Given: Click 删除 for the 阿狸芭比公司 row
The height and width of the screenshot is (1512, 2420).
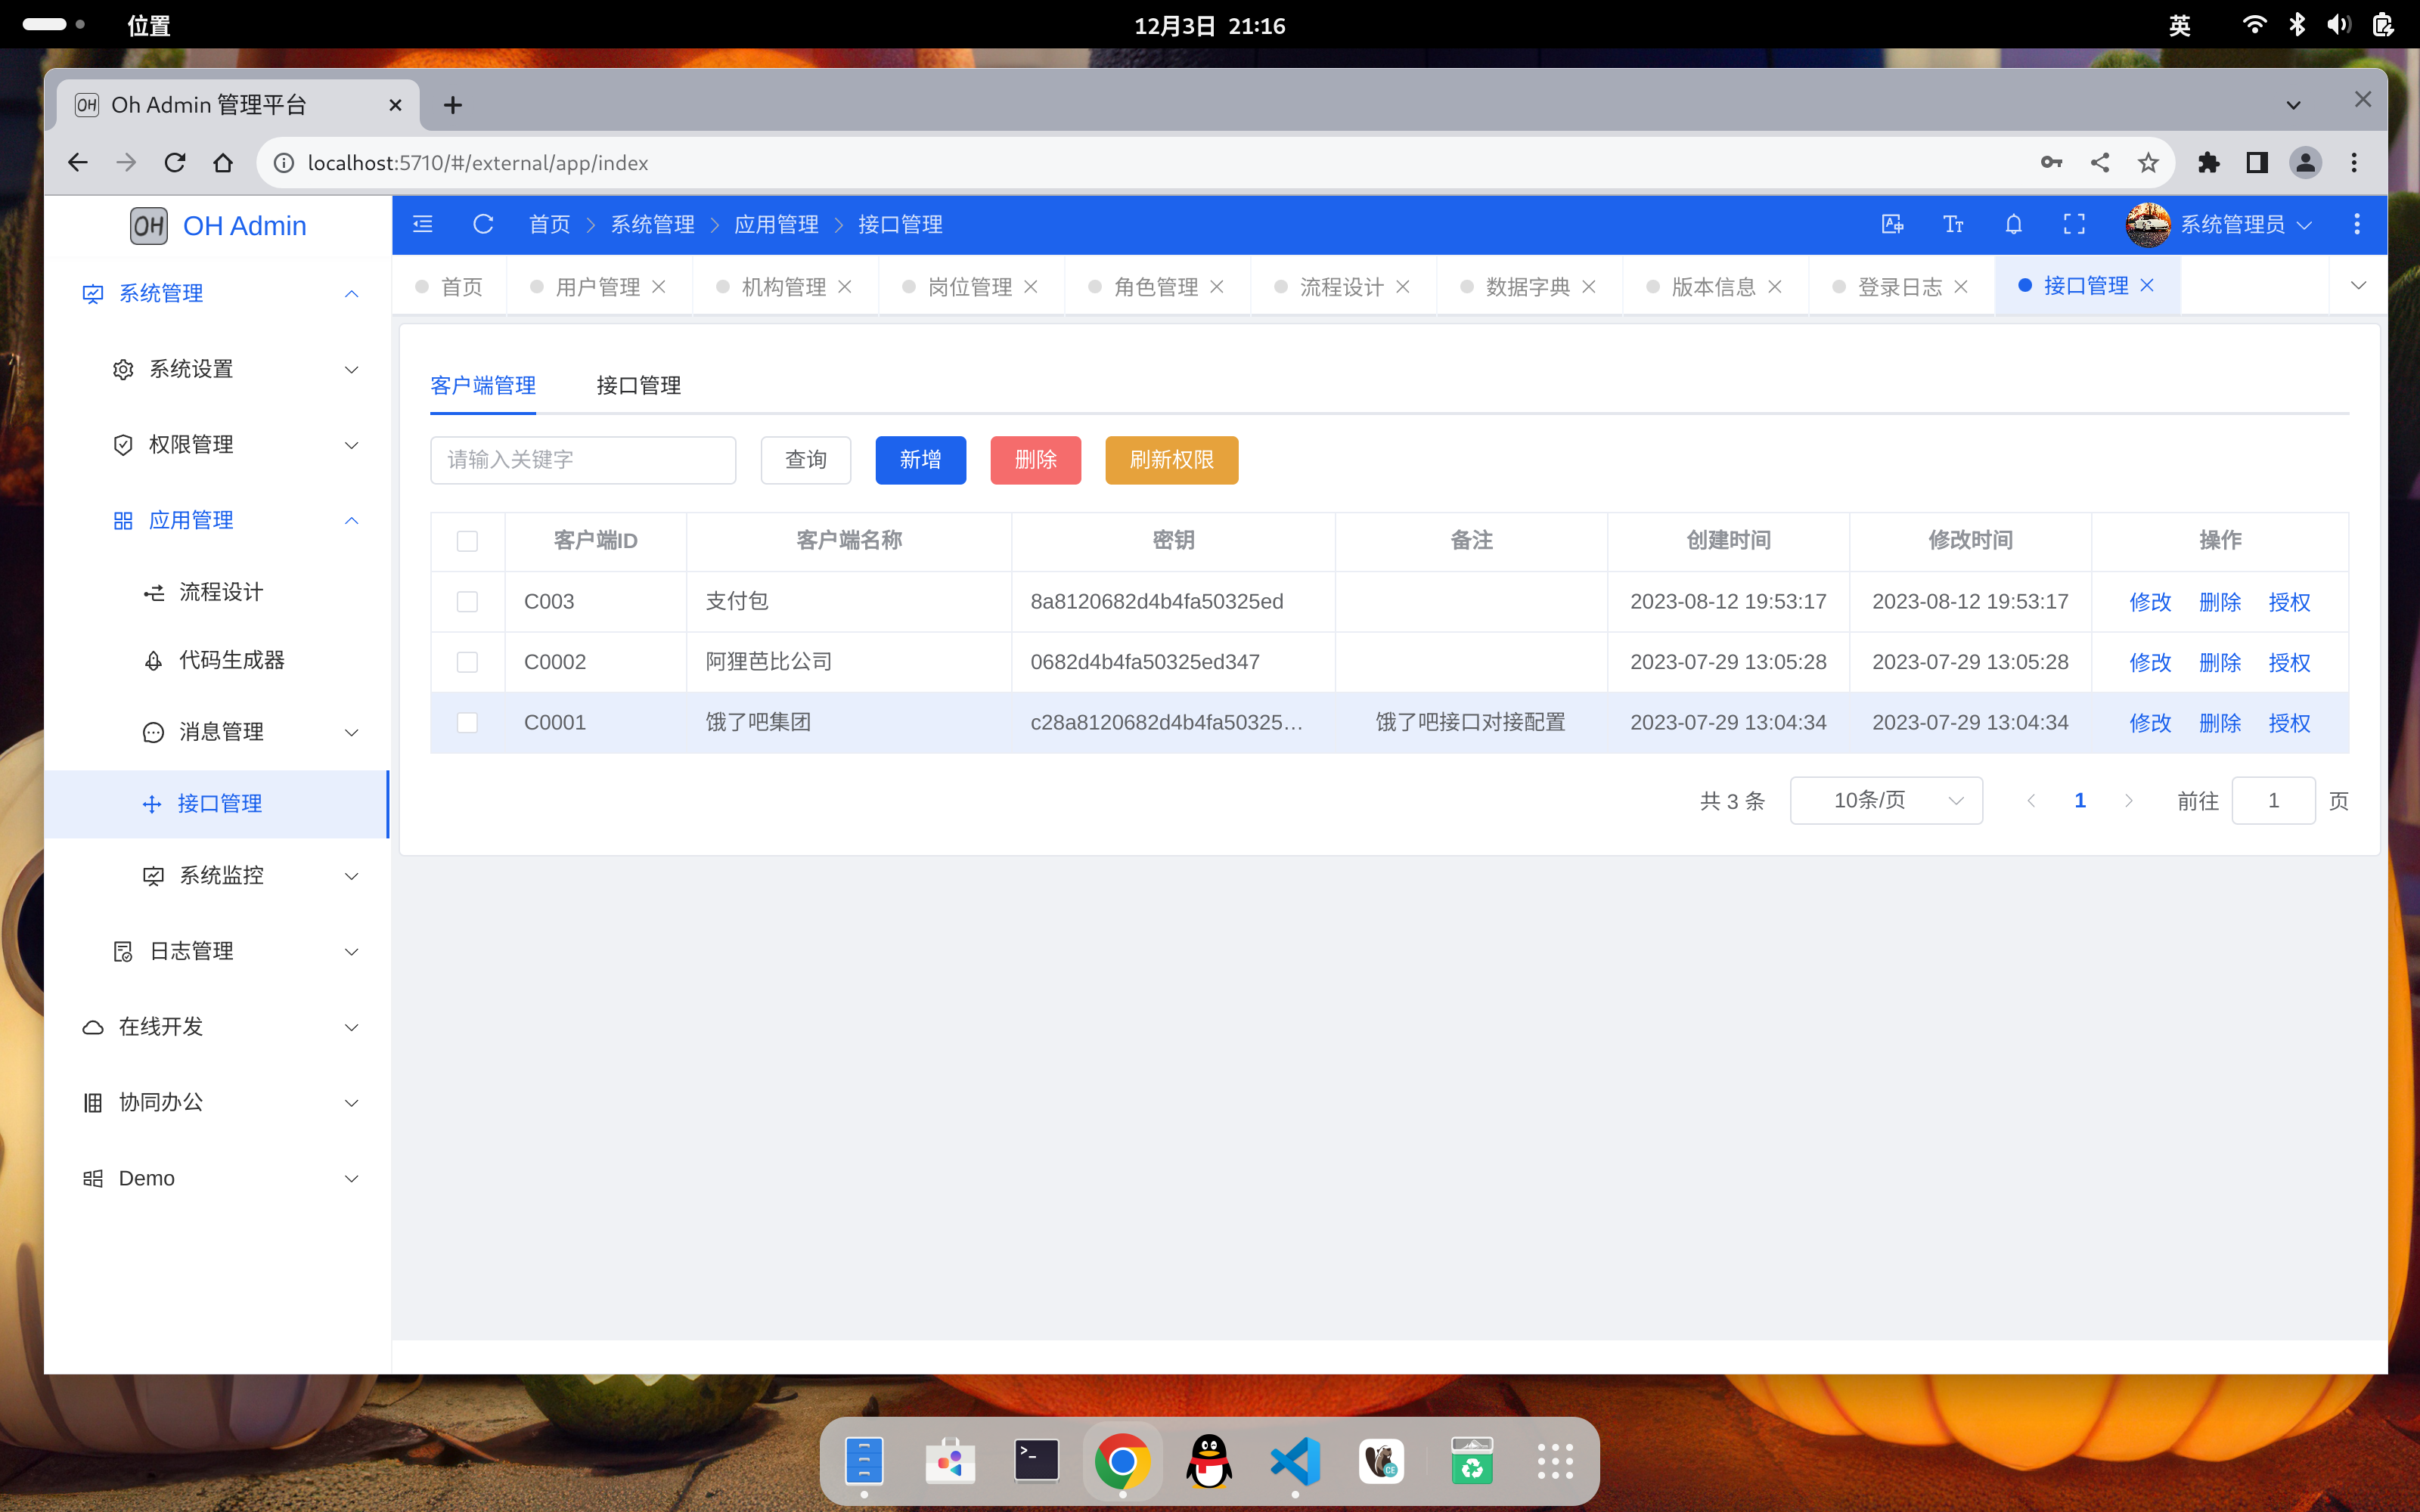Looking at the screenshot, I should click(x=2220, y=662).
